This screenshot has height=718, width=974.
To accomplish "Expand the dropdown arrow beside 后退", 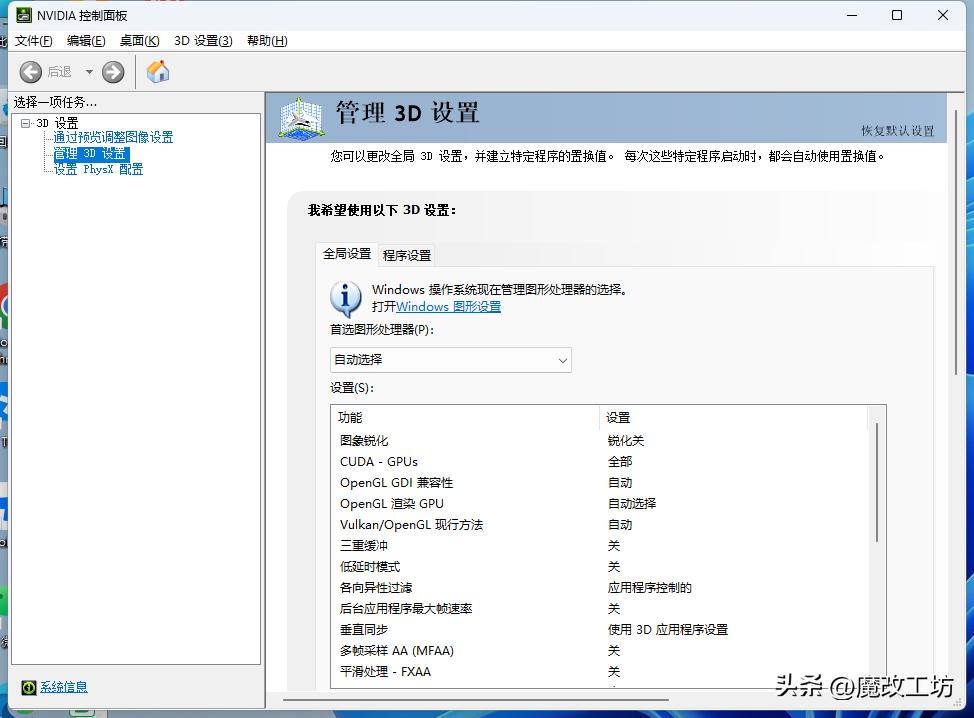I will (x=88, y=71).
